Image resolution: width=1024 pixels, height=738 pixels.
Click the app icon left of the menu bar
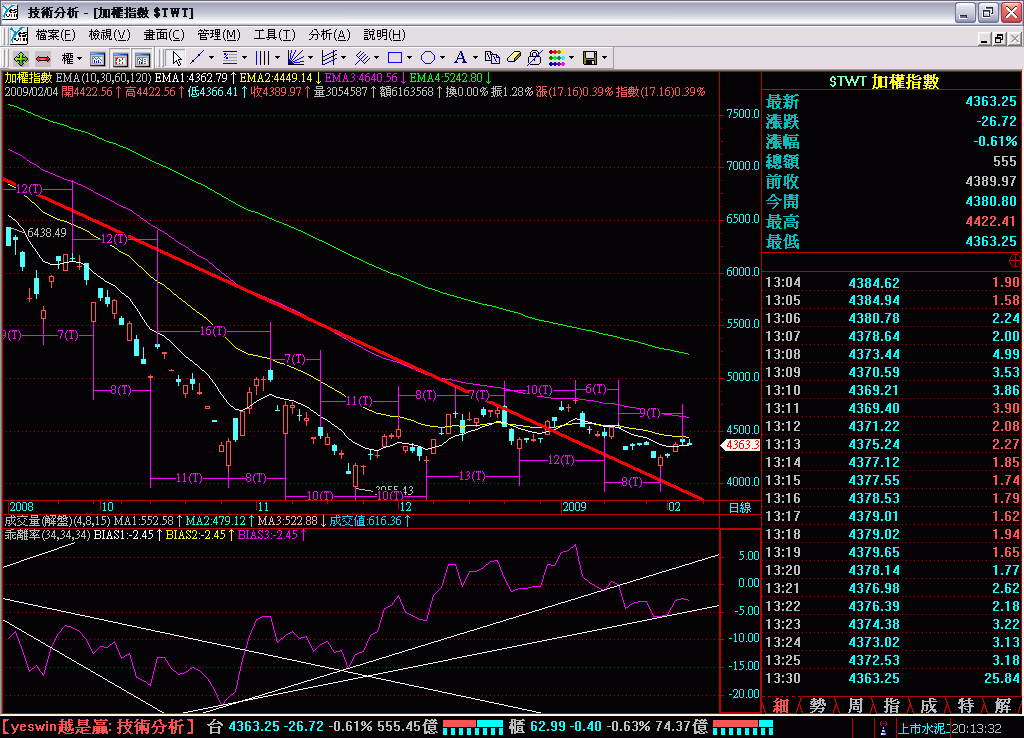[x=19, y=35]
